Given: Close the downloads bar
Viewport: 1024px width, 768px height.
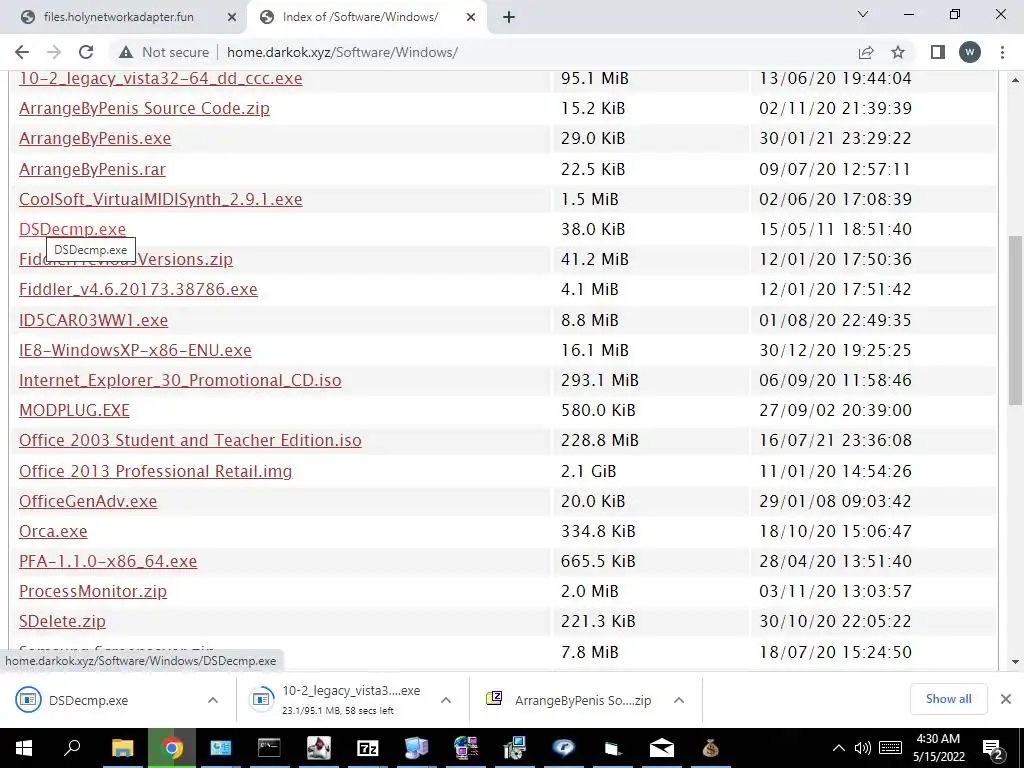Looking at the screenshot, I should pos(1006,699).
